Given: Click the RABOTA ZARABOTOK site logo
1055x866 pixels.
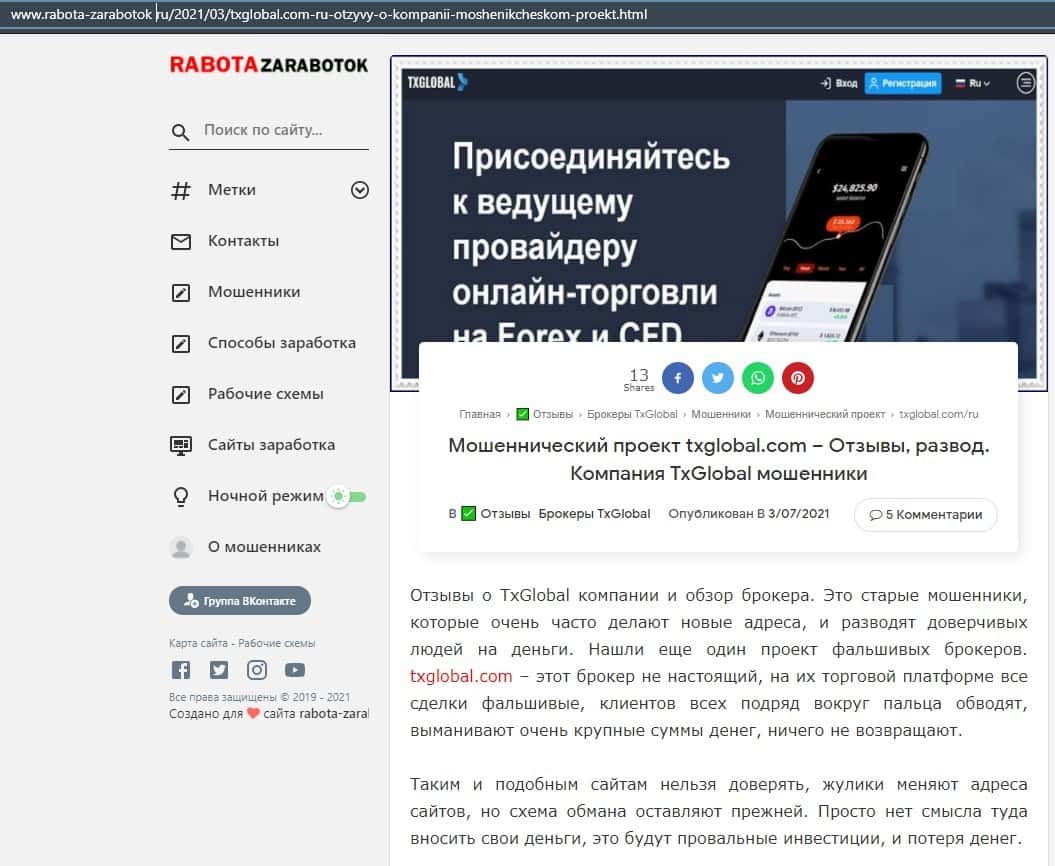Looking at the screenshot, I should (268, 65).
